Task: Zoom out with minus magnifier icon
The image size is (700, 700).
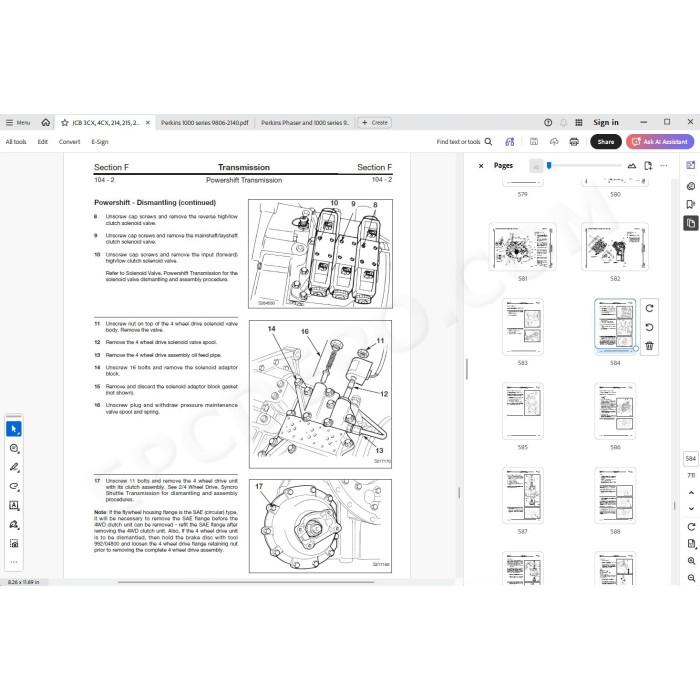Action: pos(691,578)
